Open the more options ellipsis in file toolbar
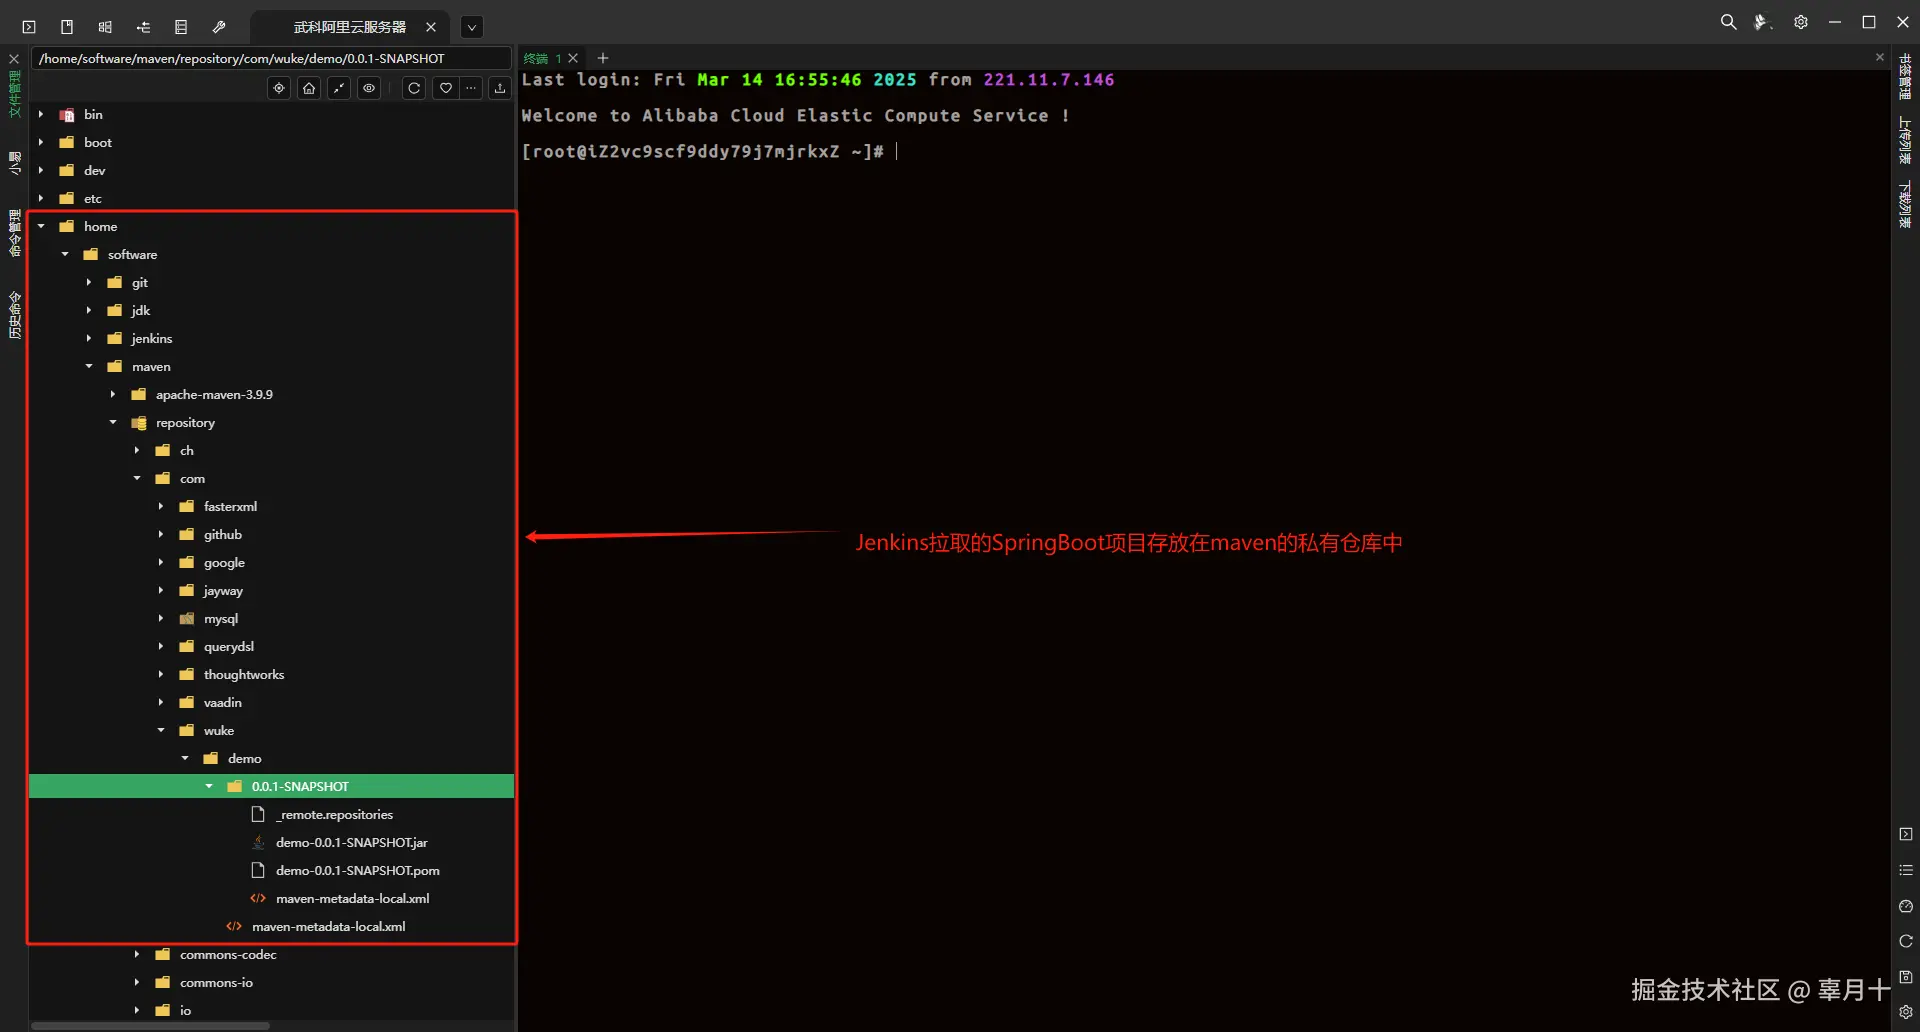Screen dimensions: 1920x1032 tap(471, 88)
